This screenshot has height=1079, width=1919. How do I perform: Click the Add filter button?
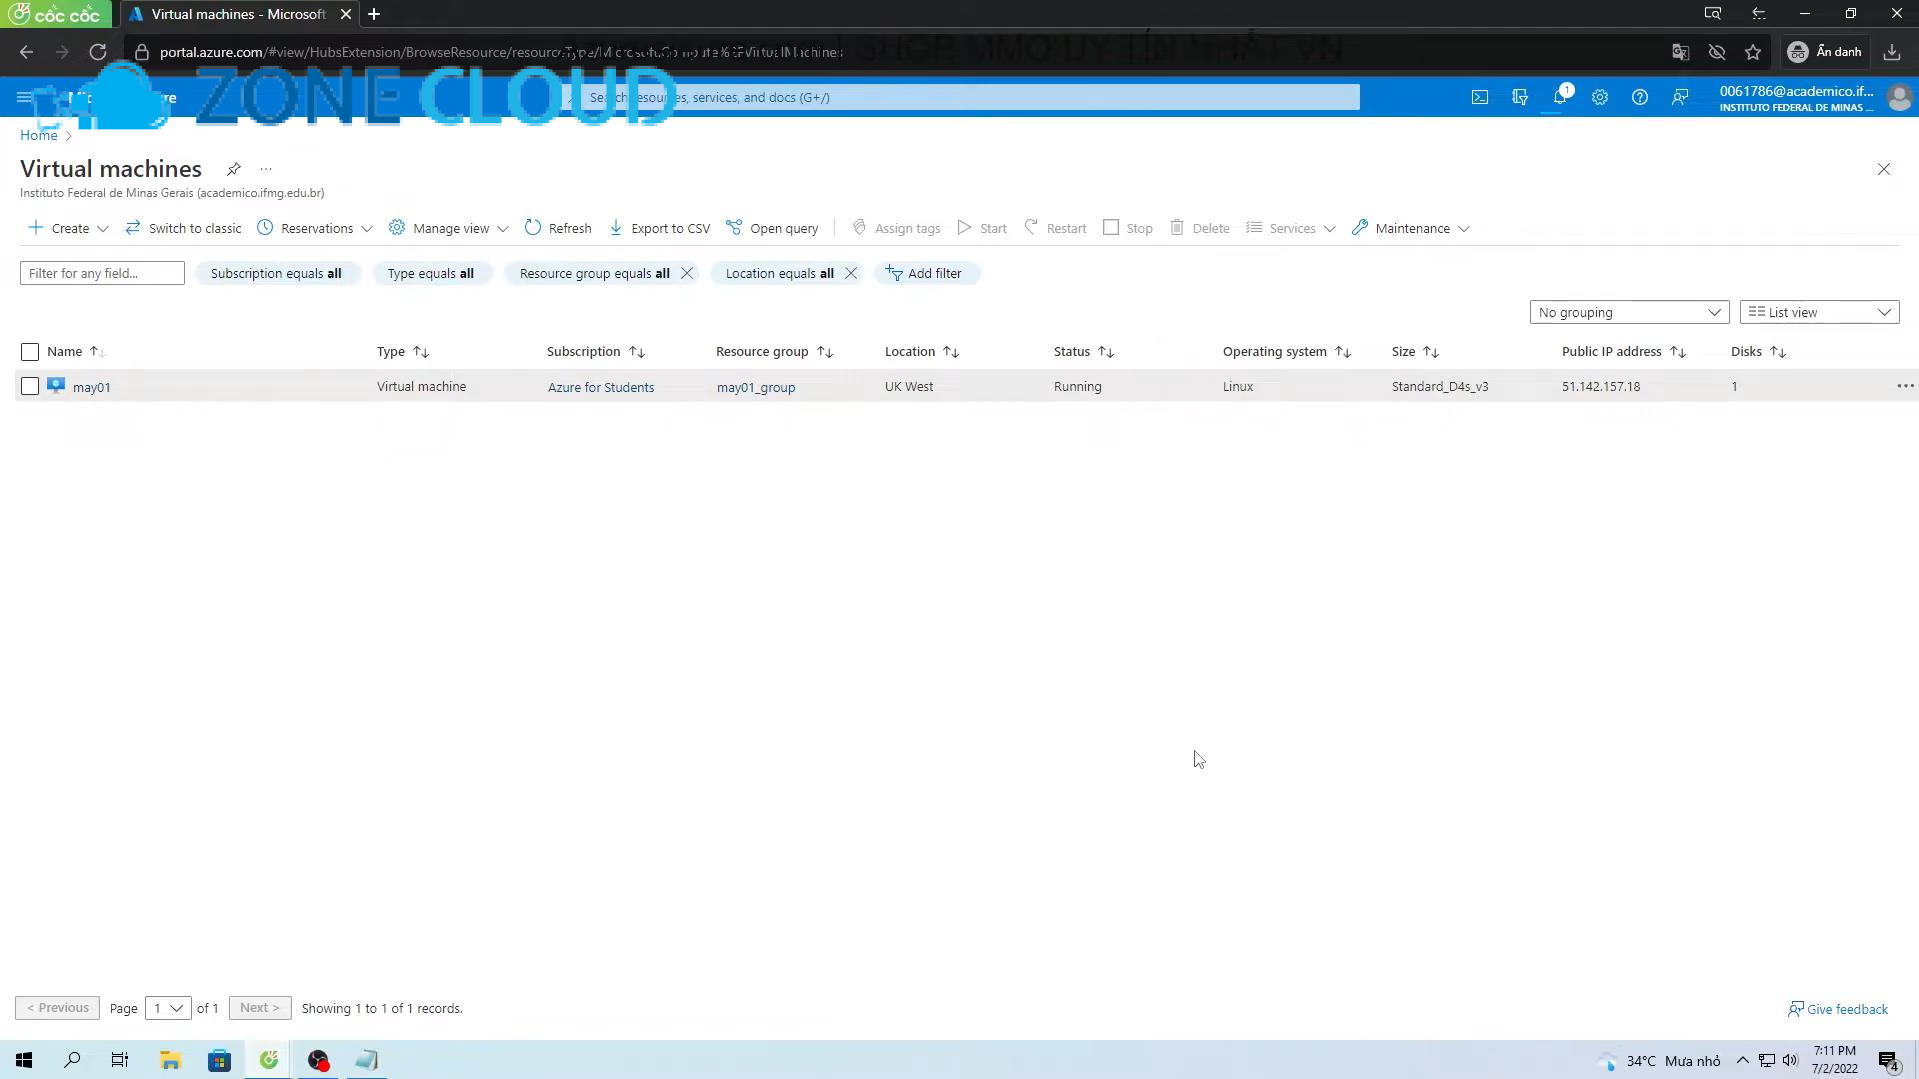[926, 272]
